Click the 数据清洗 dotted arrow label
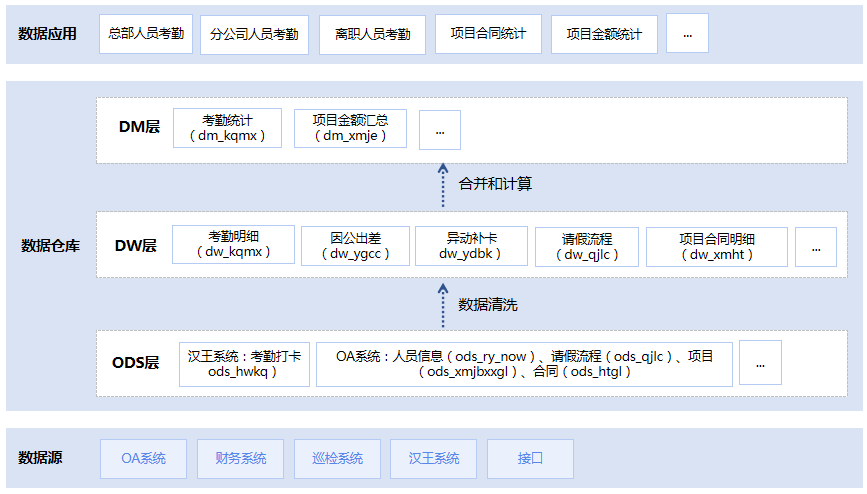The width and height of the screenshot is (867, 494). coord(487,304)
